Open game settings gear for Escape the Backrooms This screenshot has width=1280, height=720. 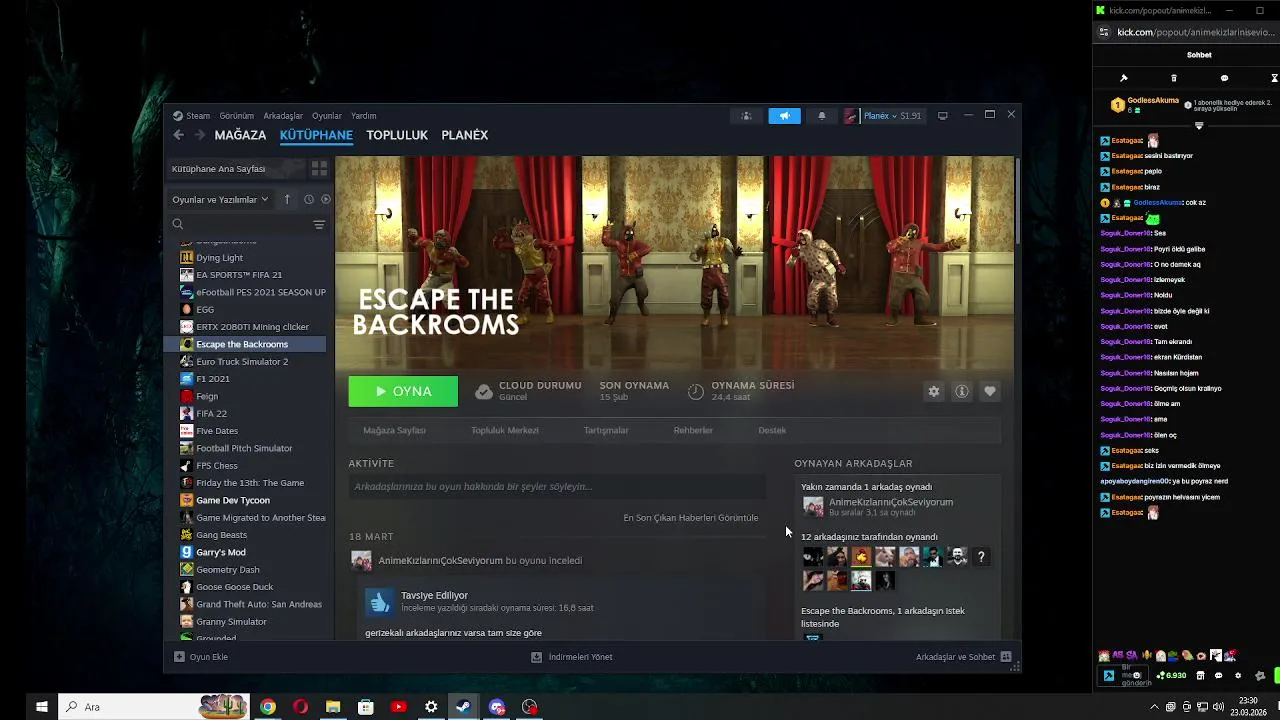pyautogui.click(x=934, y=392)
